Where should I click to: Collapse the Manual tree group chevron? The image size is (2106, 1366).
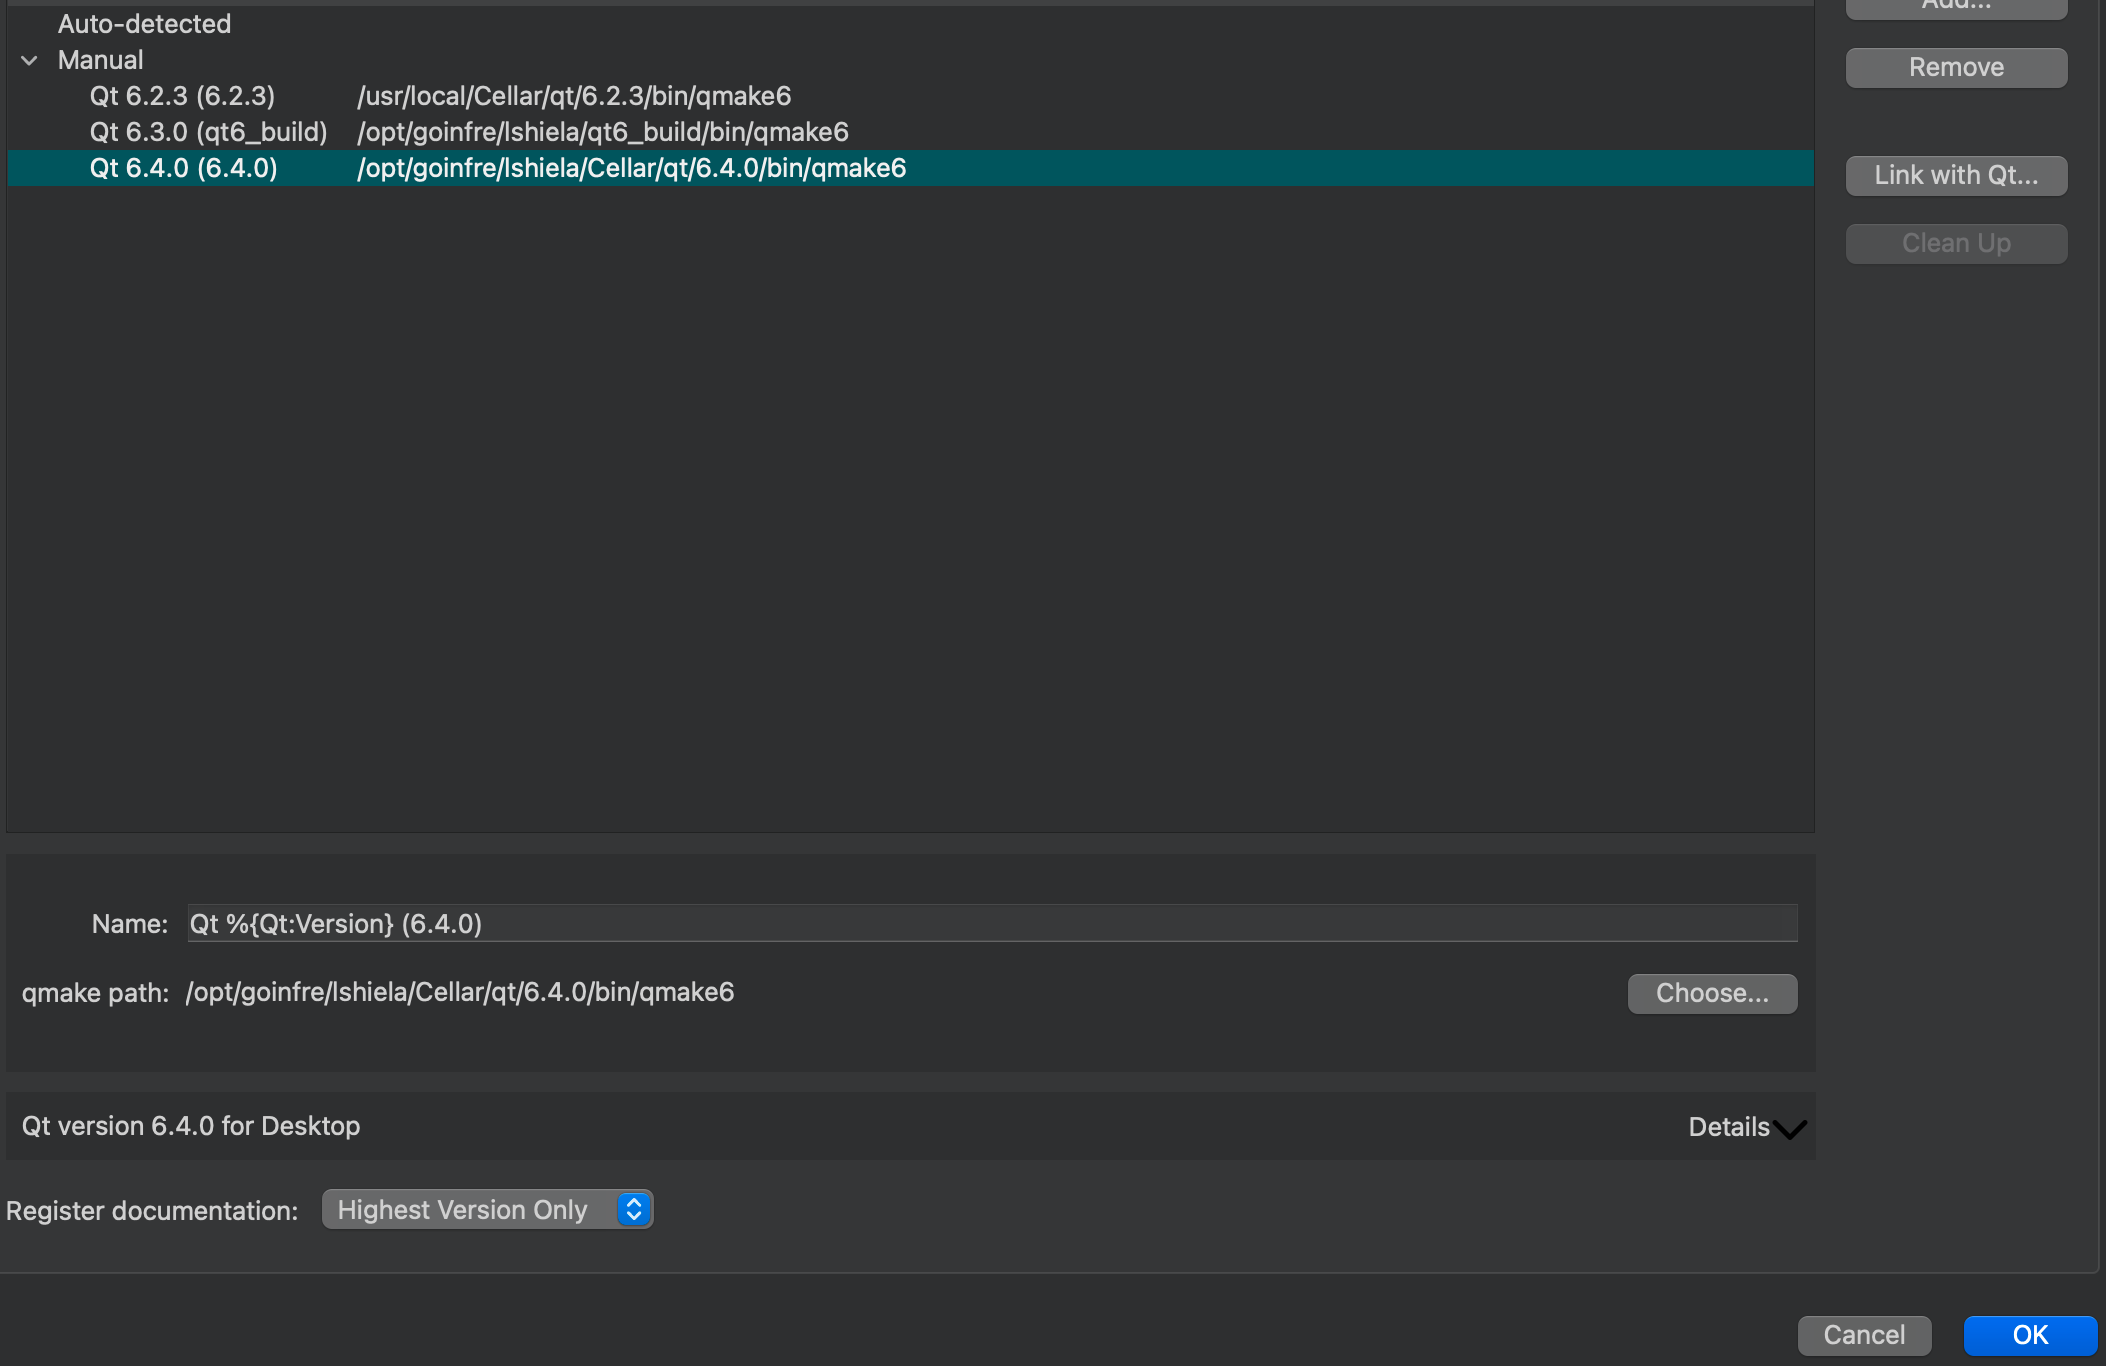point(29,61)
